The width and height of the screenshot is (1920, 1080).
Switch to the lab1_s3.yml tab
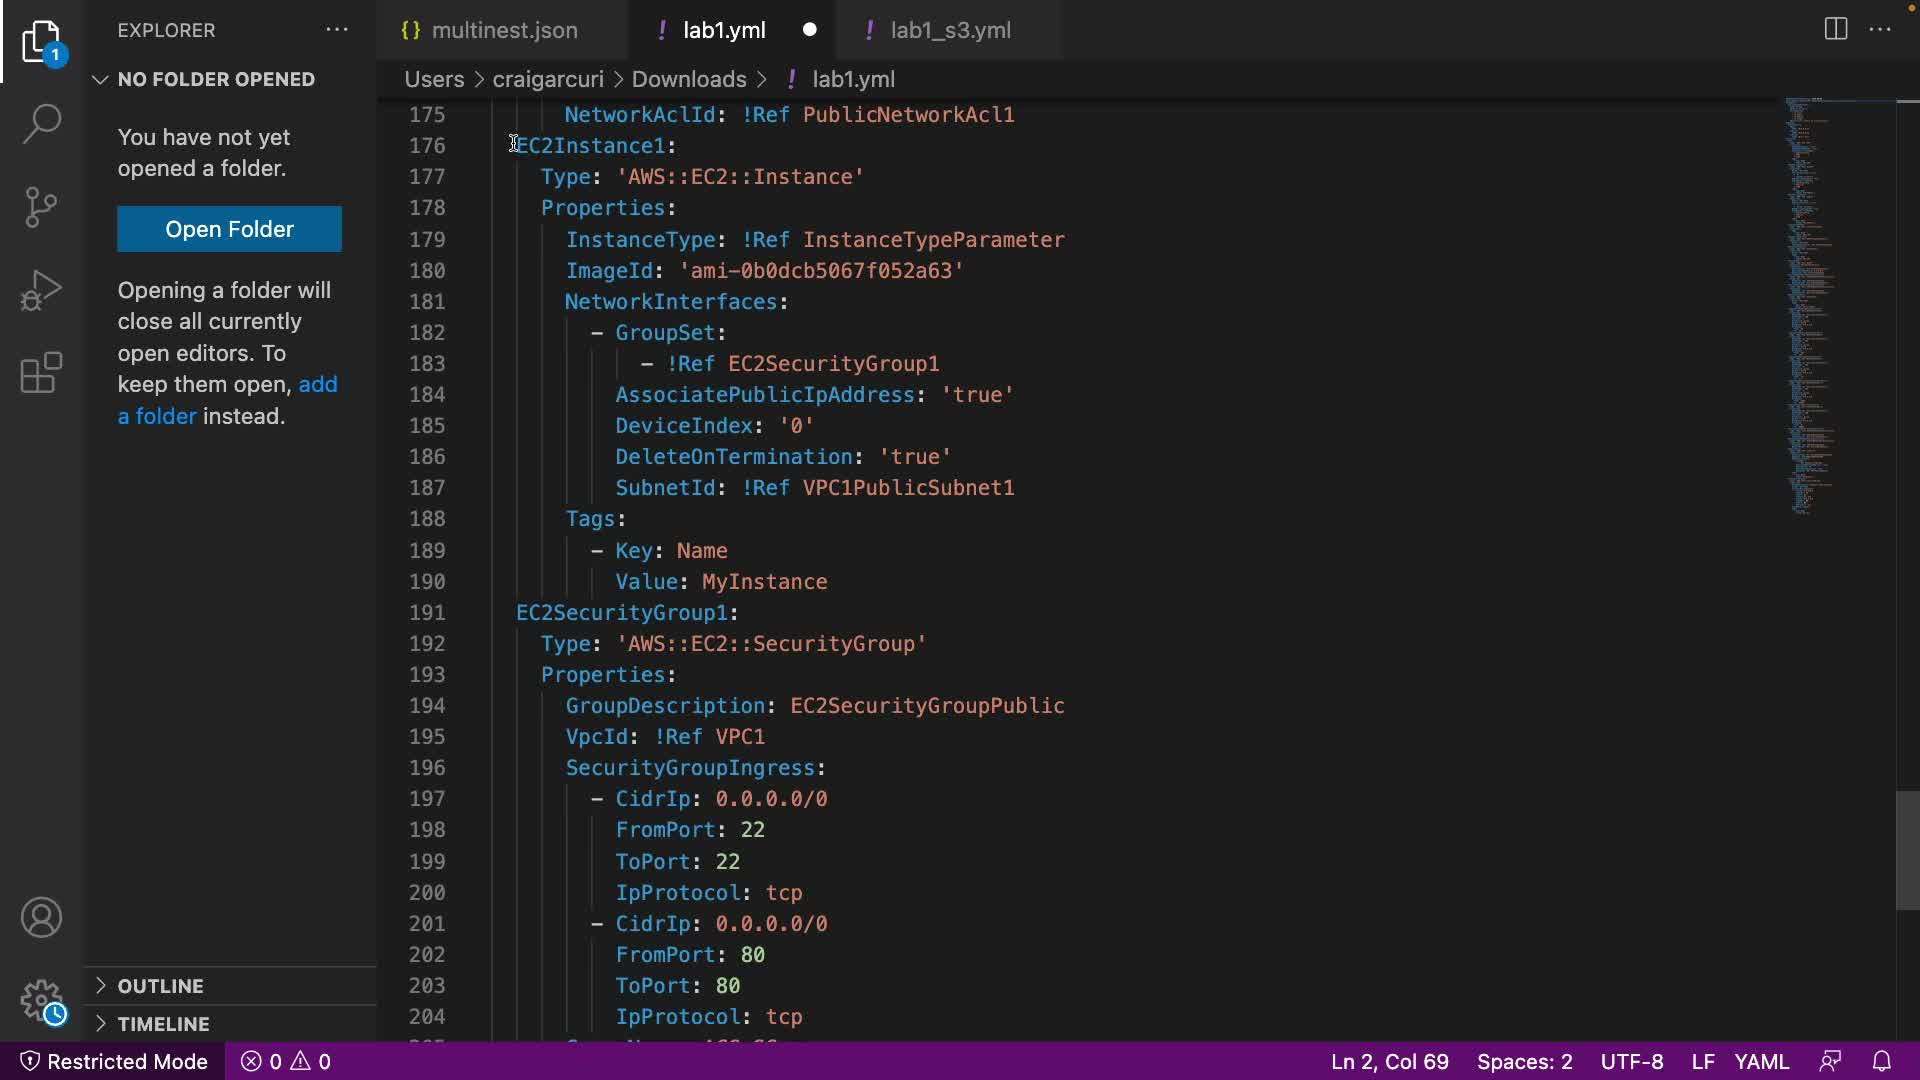[x=950, y=30]
